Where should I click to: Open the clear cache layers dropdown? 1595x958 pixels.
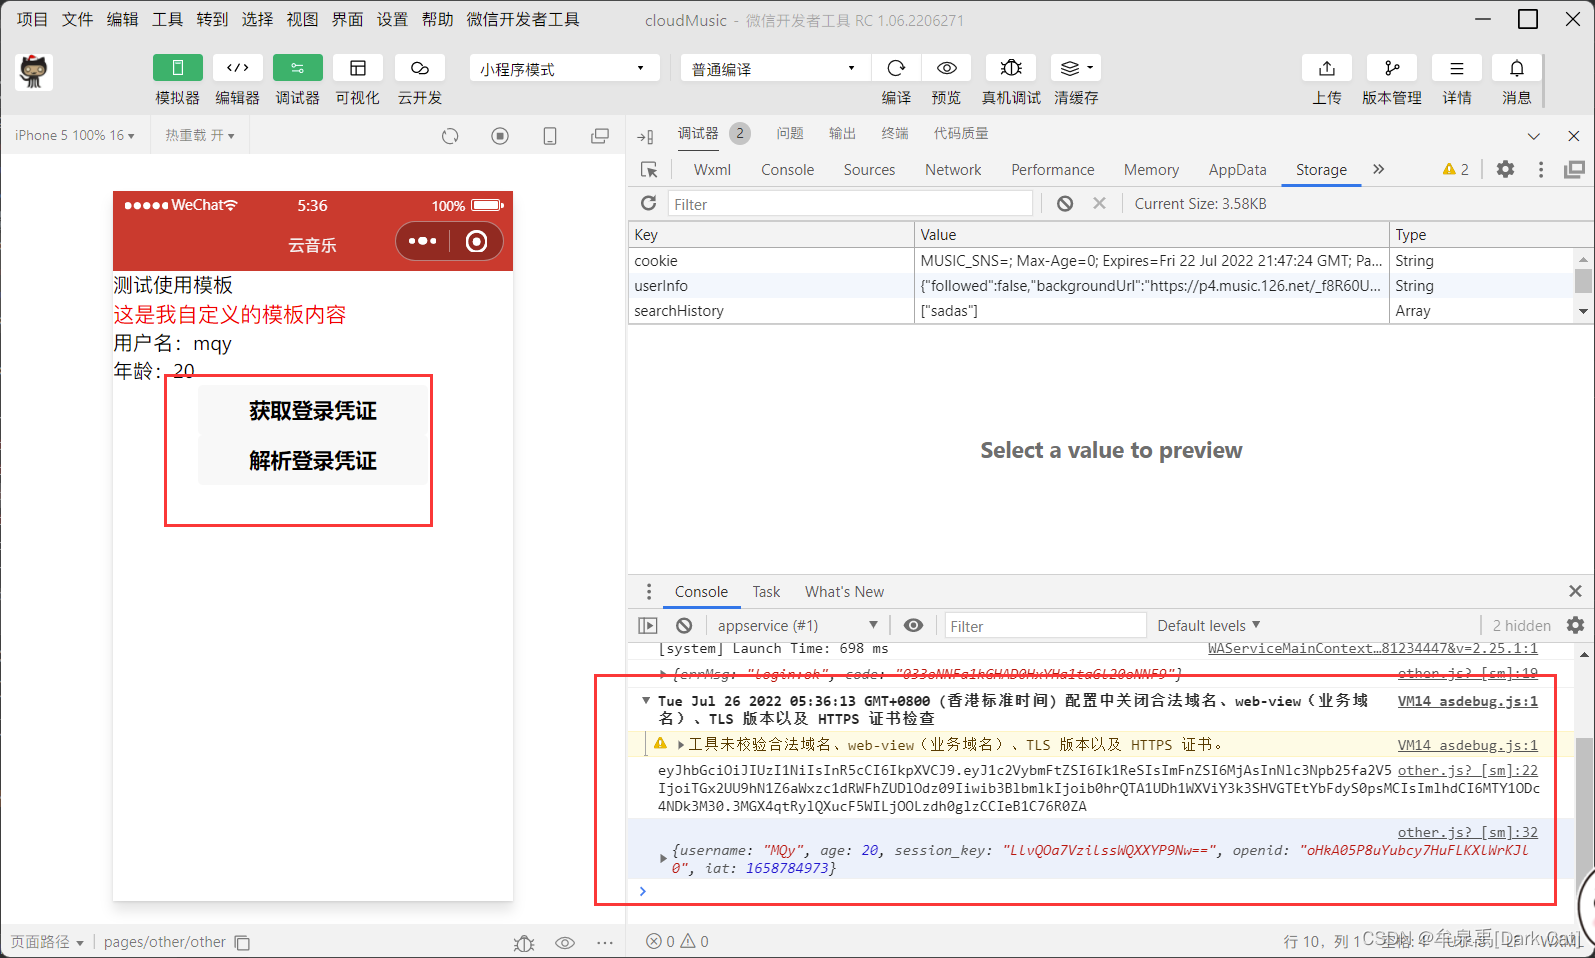click(x=1076, y=68)
